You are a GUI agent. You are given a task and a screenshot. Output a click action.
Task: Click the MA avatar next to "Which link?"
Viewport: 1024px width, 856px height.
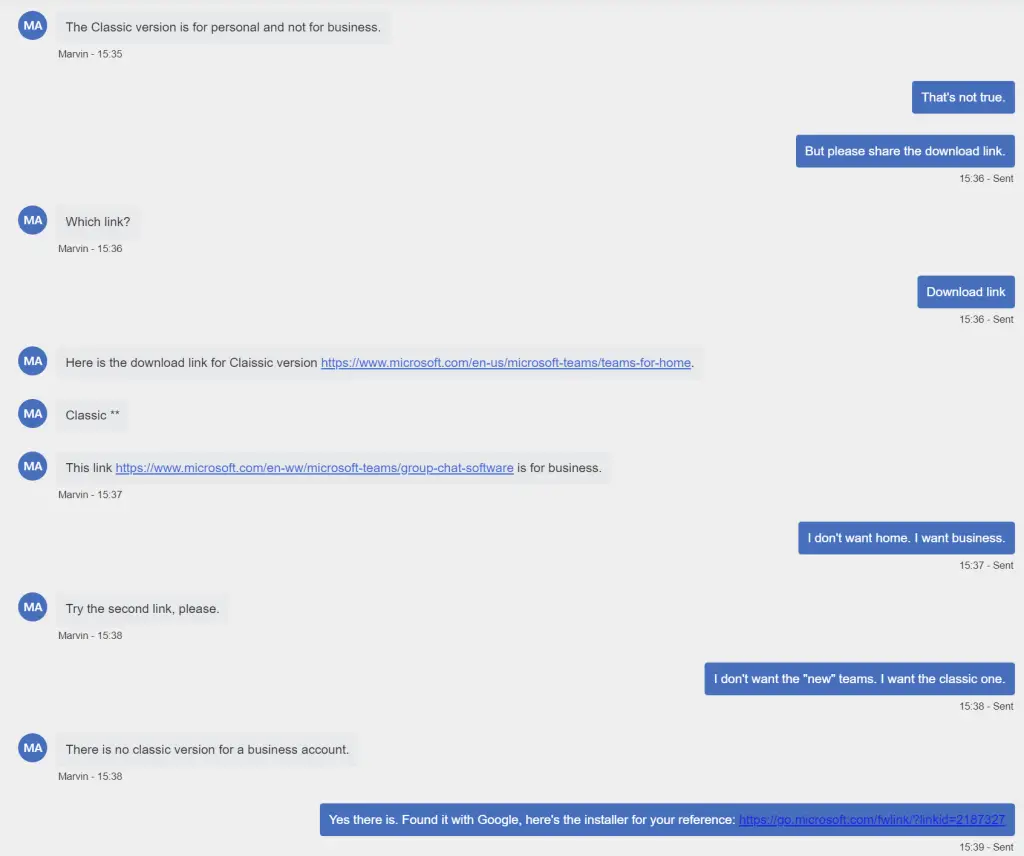pyautogui.click(x=33, y=221)
